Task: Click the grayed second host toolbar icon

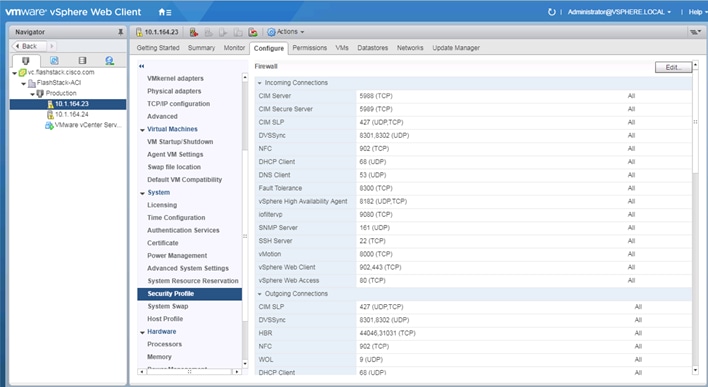Action: coord(209,32)
